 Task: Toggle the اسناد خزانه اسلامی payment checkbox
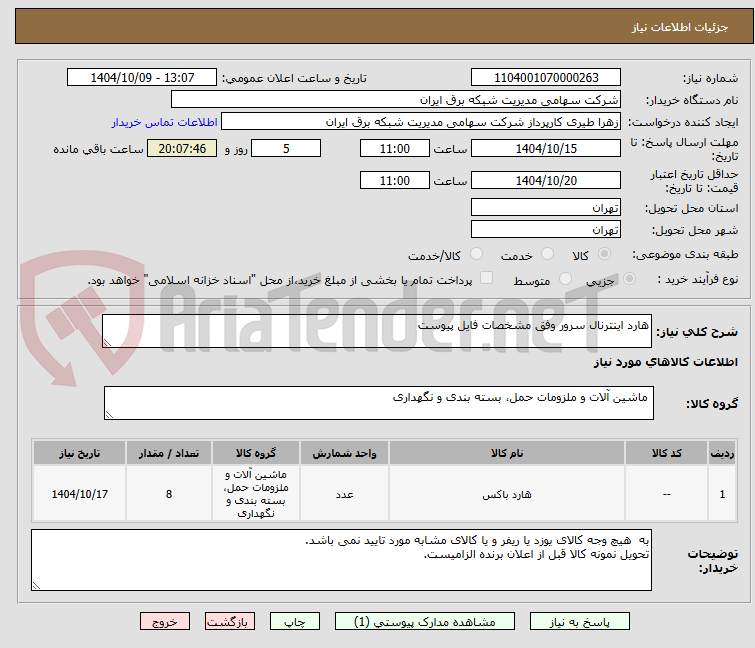486,278
